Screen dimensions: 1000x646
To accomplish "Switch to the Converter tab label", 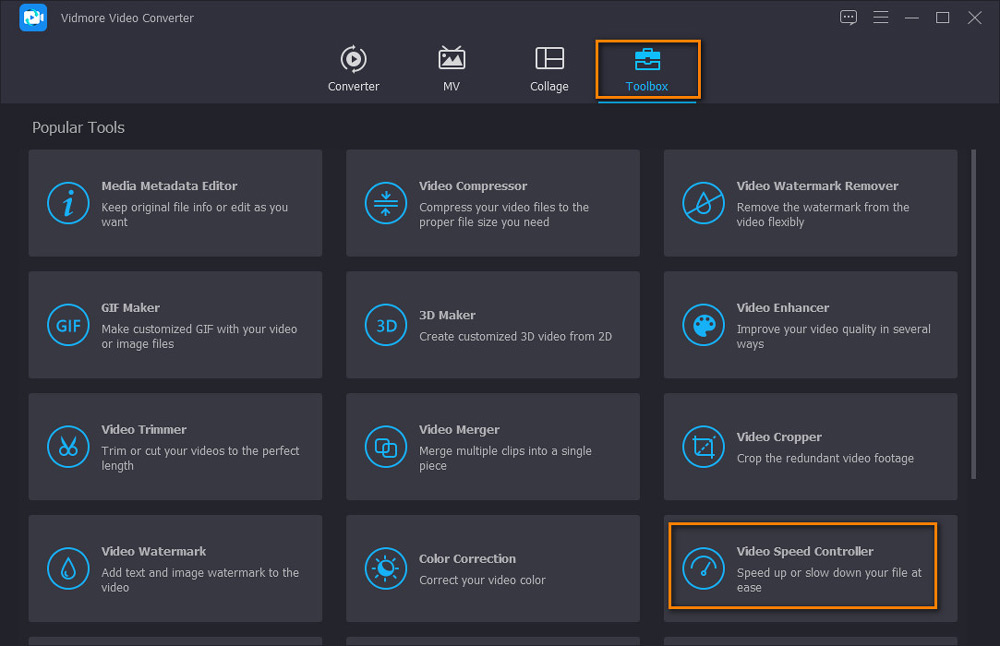I will (353, 86).
